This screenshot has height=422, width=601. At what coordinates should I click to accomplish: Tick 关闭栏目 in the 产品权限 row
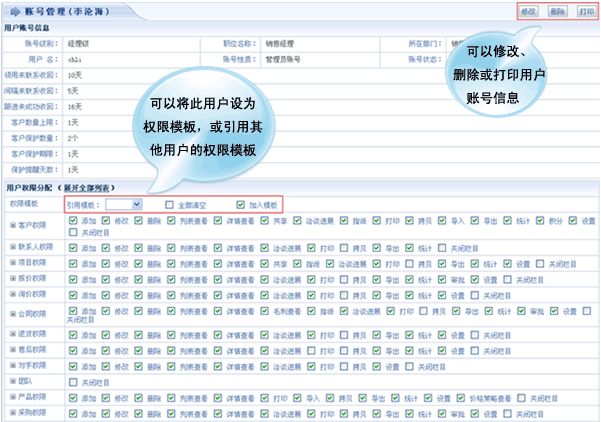521,398
